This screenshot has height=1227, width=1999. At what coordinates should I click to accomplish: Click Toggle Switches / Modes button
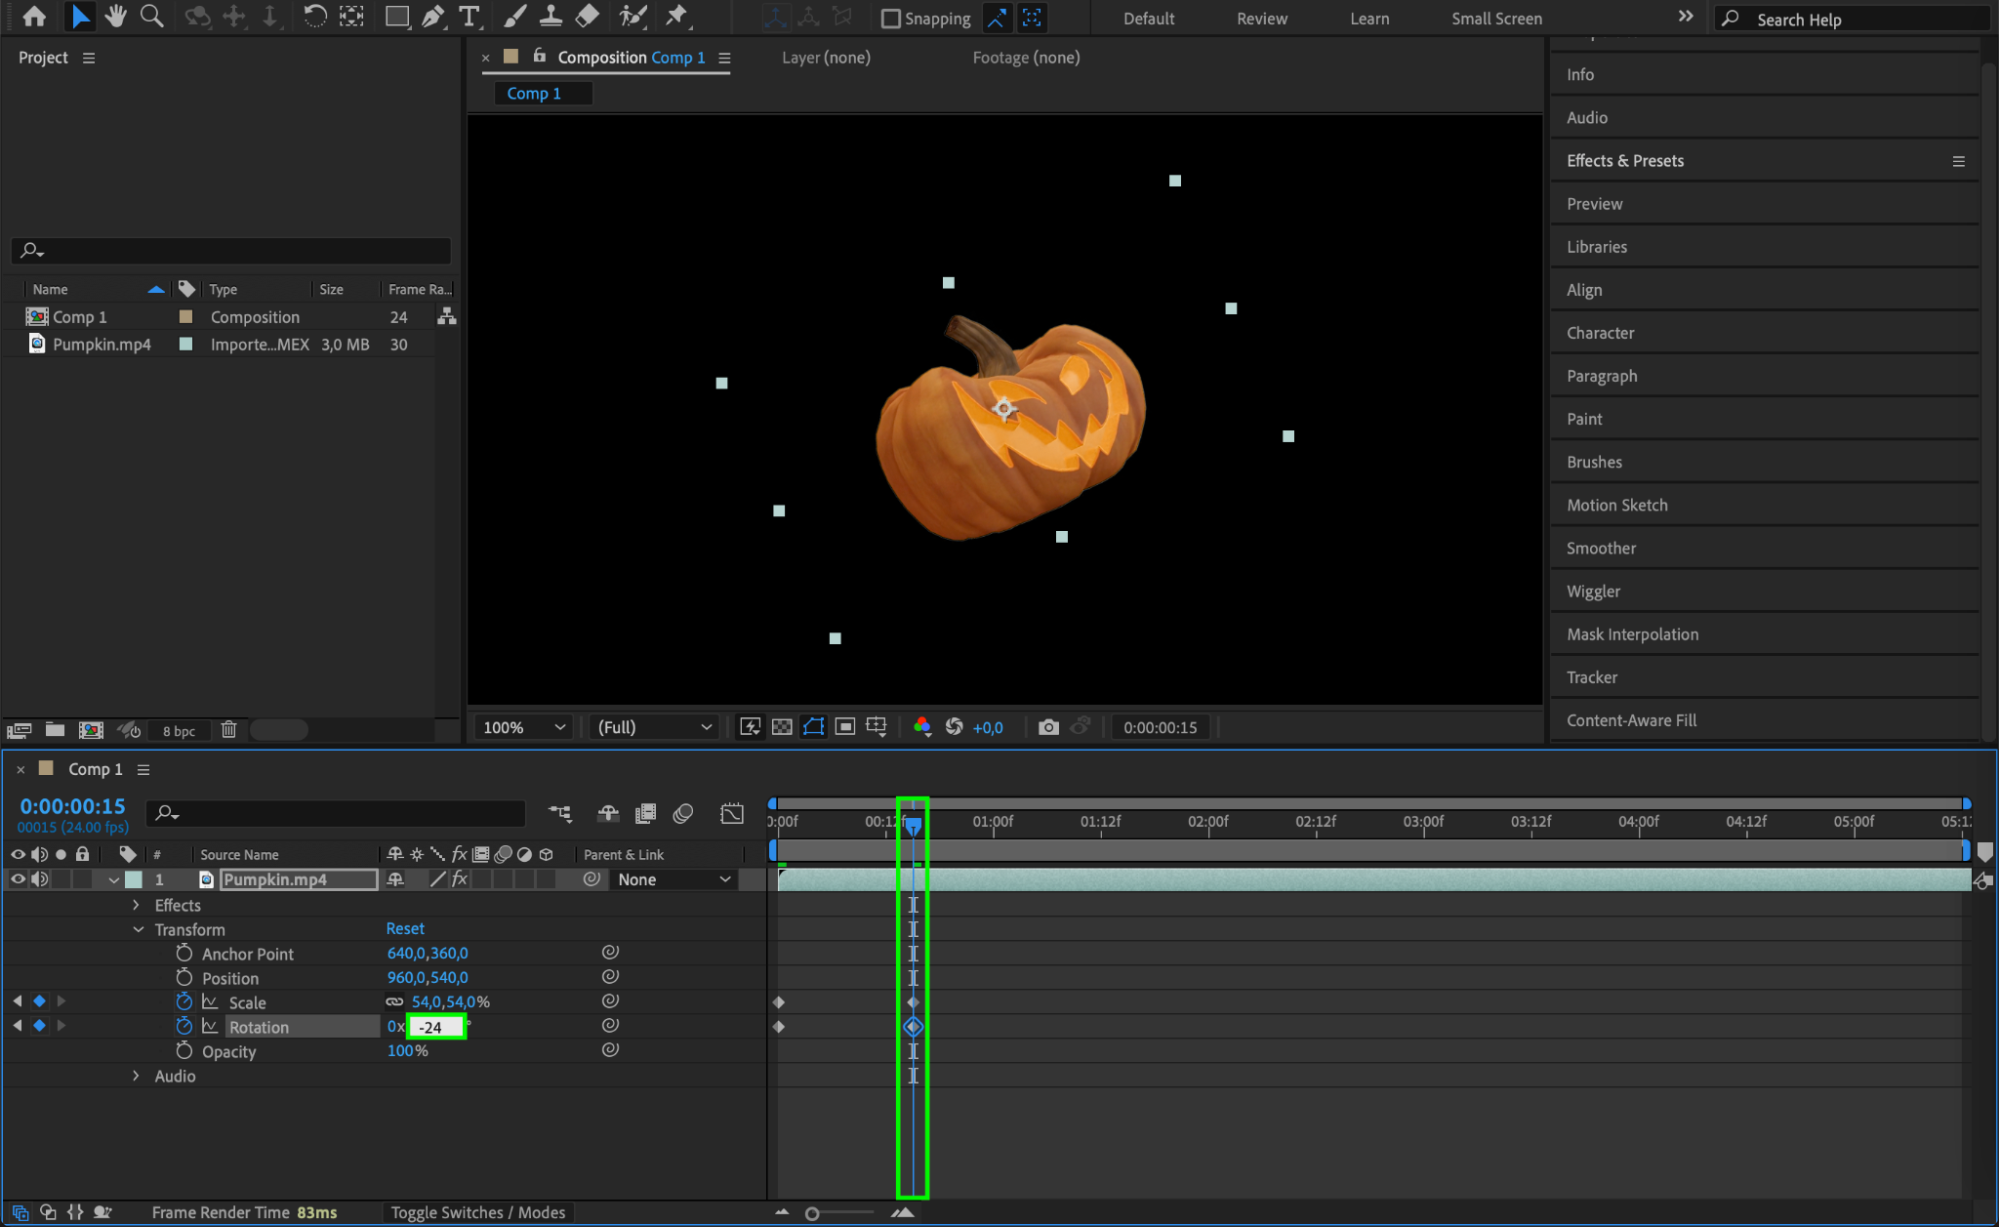point(477,1212)
